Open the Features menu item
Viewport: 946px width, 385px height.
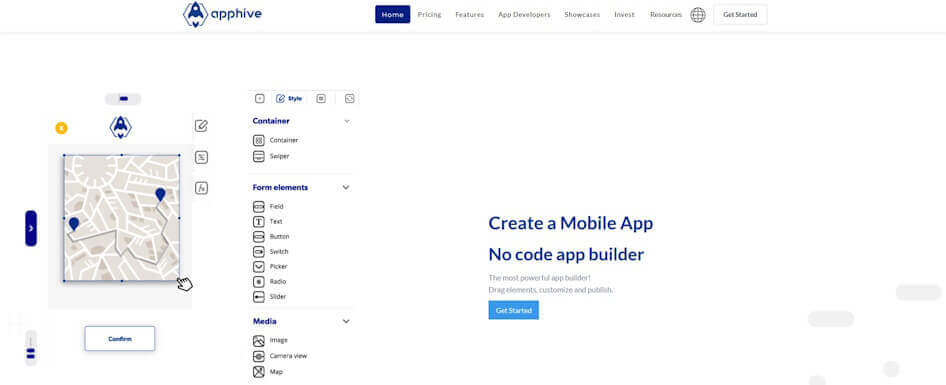tap(469, 14)
